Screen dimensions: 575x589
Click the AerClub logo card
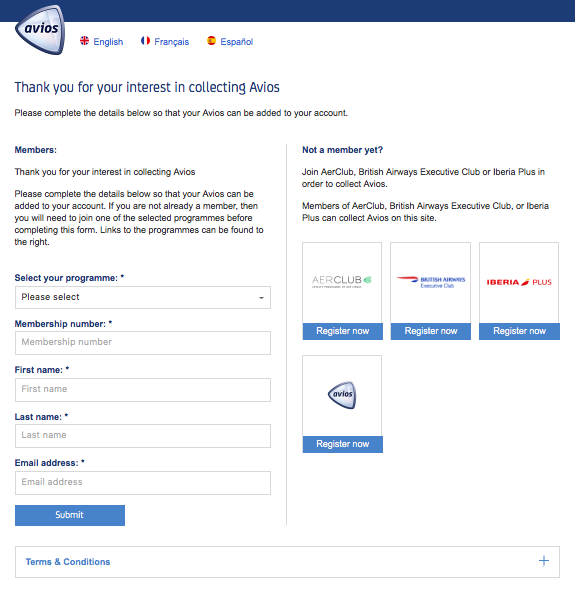pyautogui.click(x=342, y=282)
